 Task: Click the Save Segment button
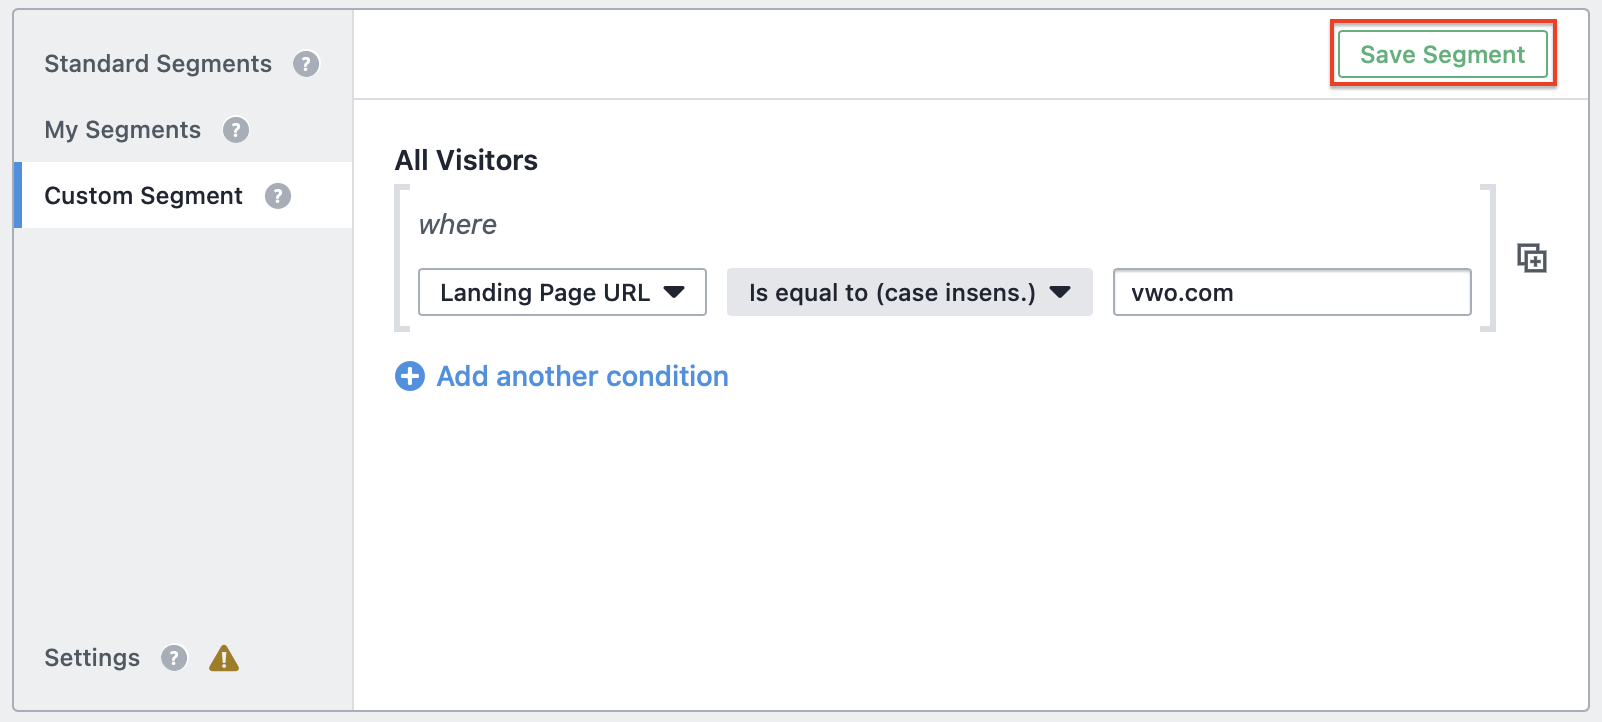(1443, 54)
